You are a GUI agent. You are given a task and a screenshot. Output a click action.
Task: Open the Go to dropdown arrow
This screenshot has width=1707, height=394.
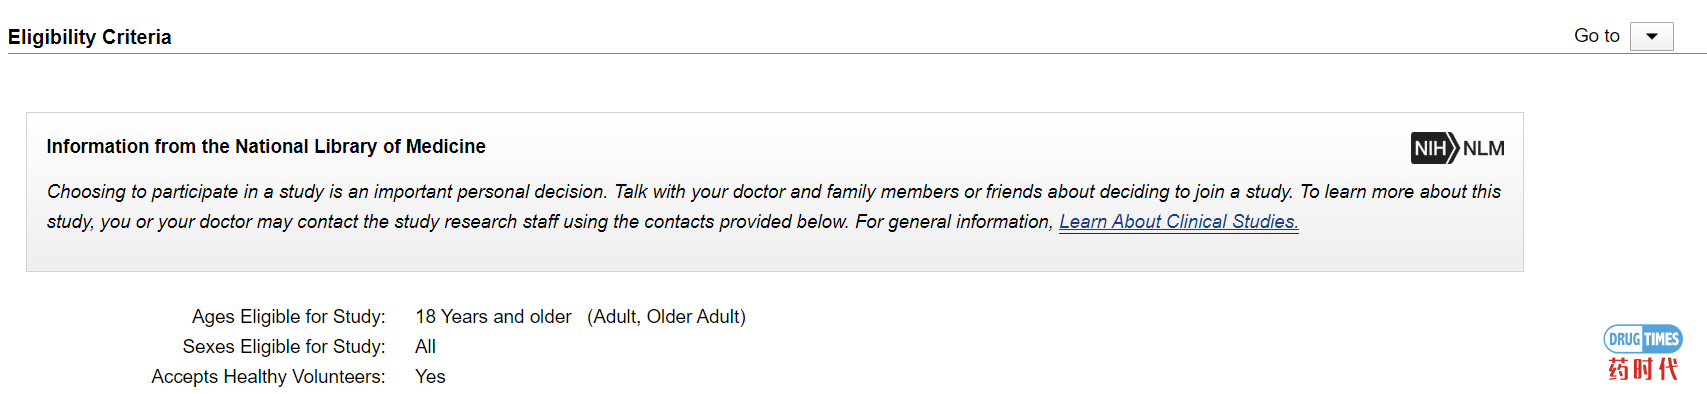(x=1651, y=36)
